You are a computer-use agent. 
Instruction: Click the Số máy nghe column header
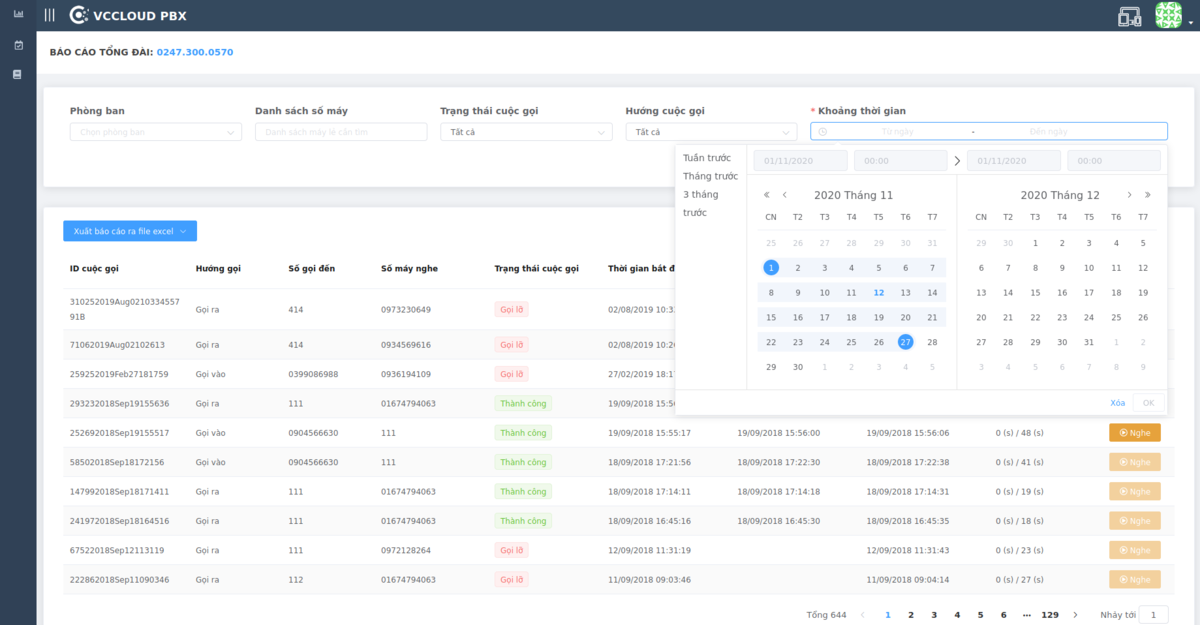pos(409,269)
